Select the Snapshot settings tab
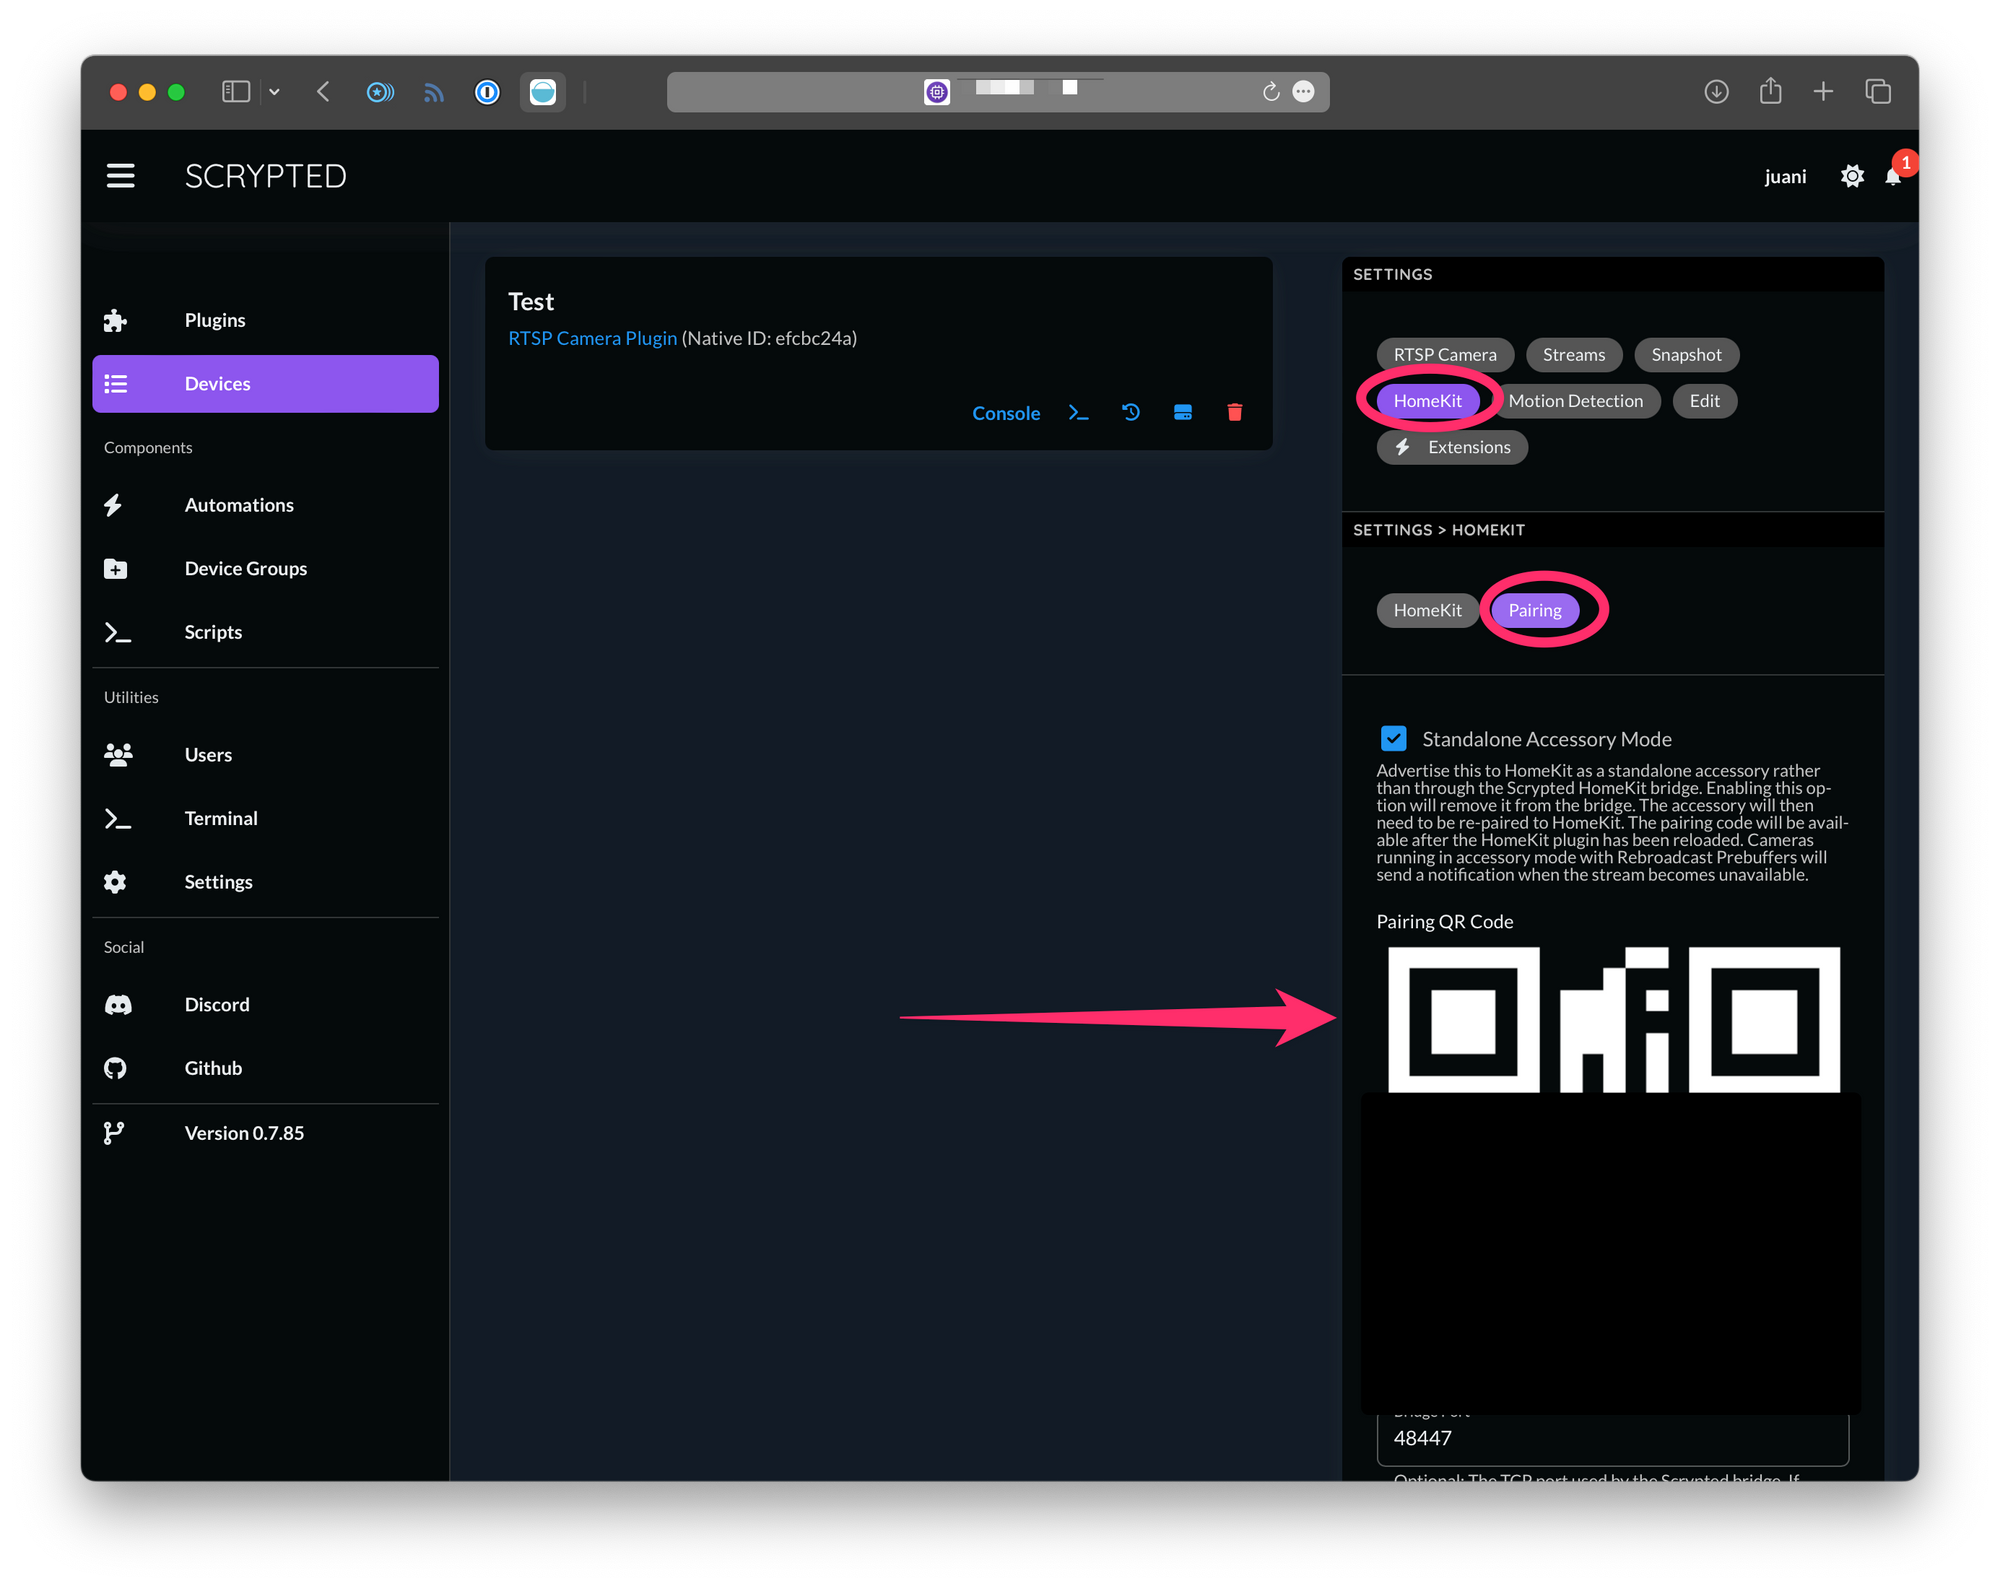Image resolution: width=2000 pixels, height=1588 pixels. coord(1686,355)
